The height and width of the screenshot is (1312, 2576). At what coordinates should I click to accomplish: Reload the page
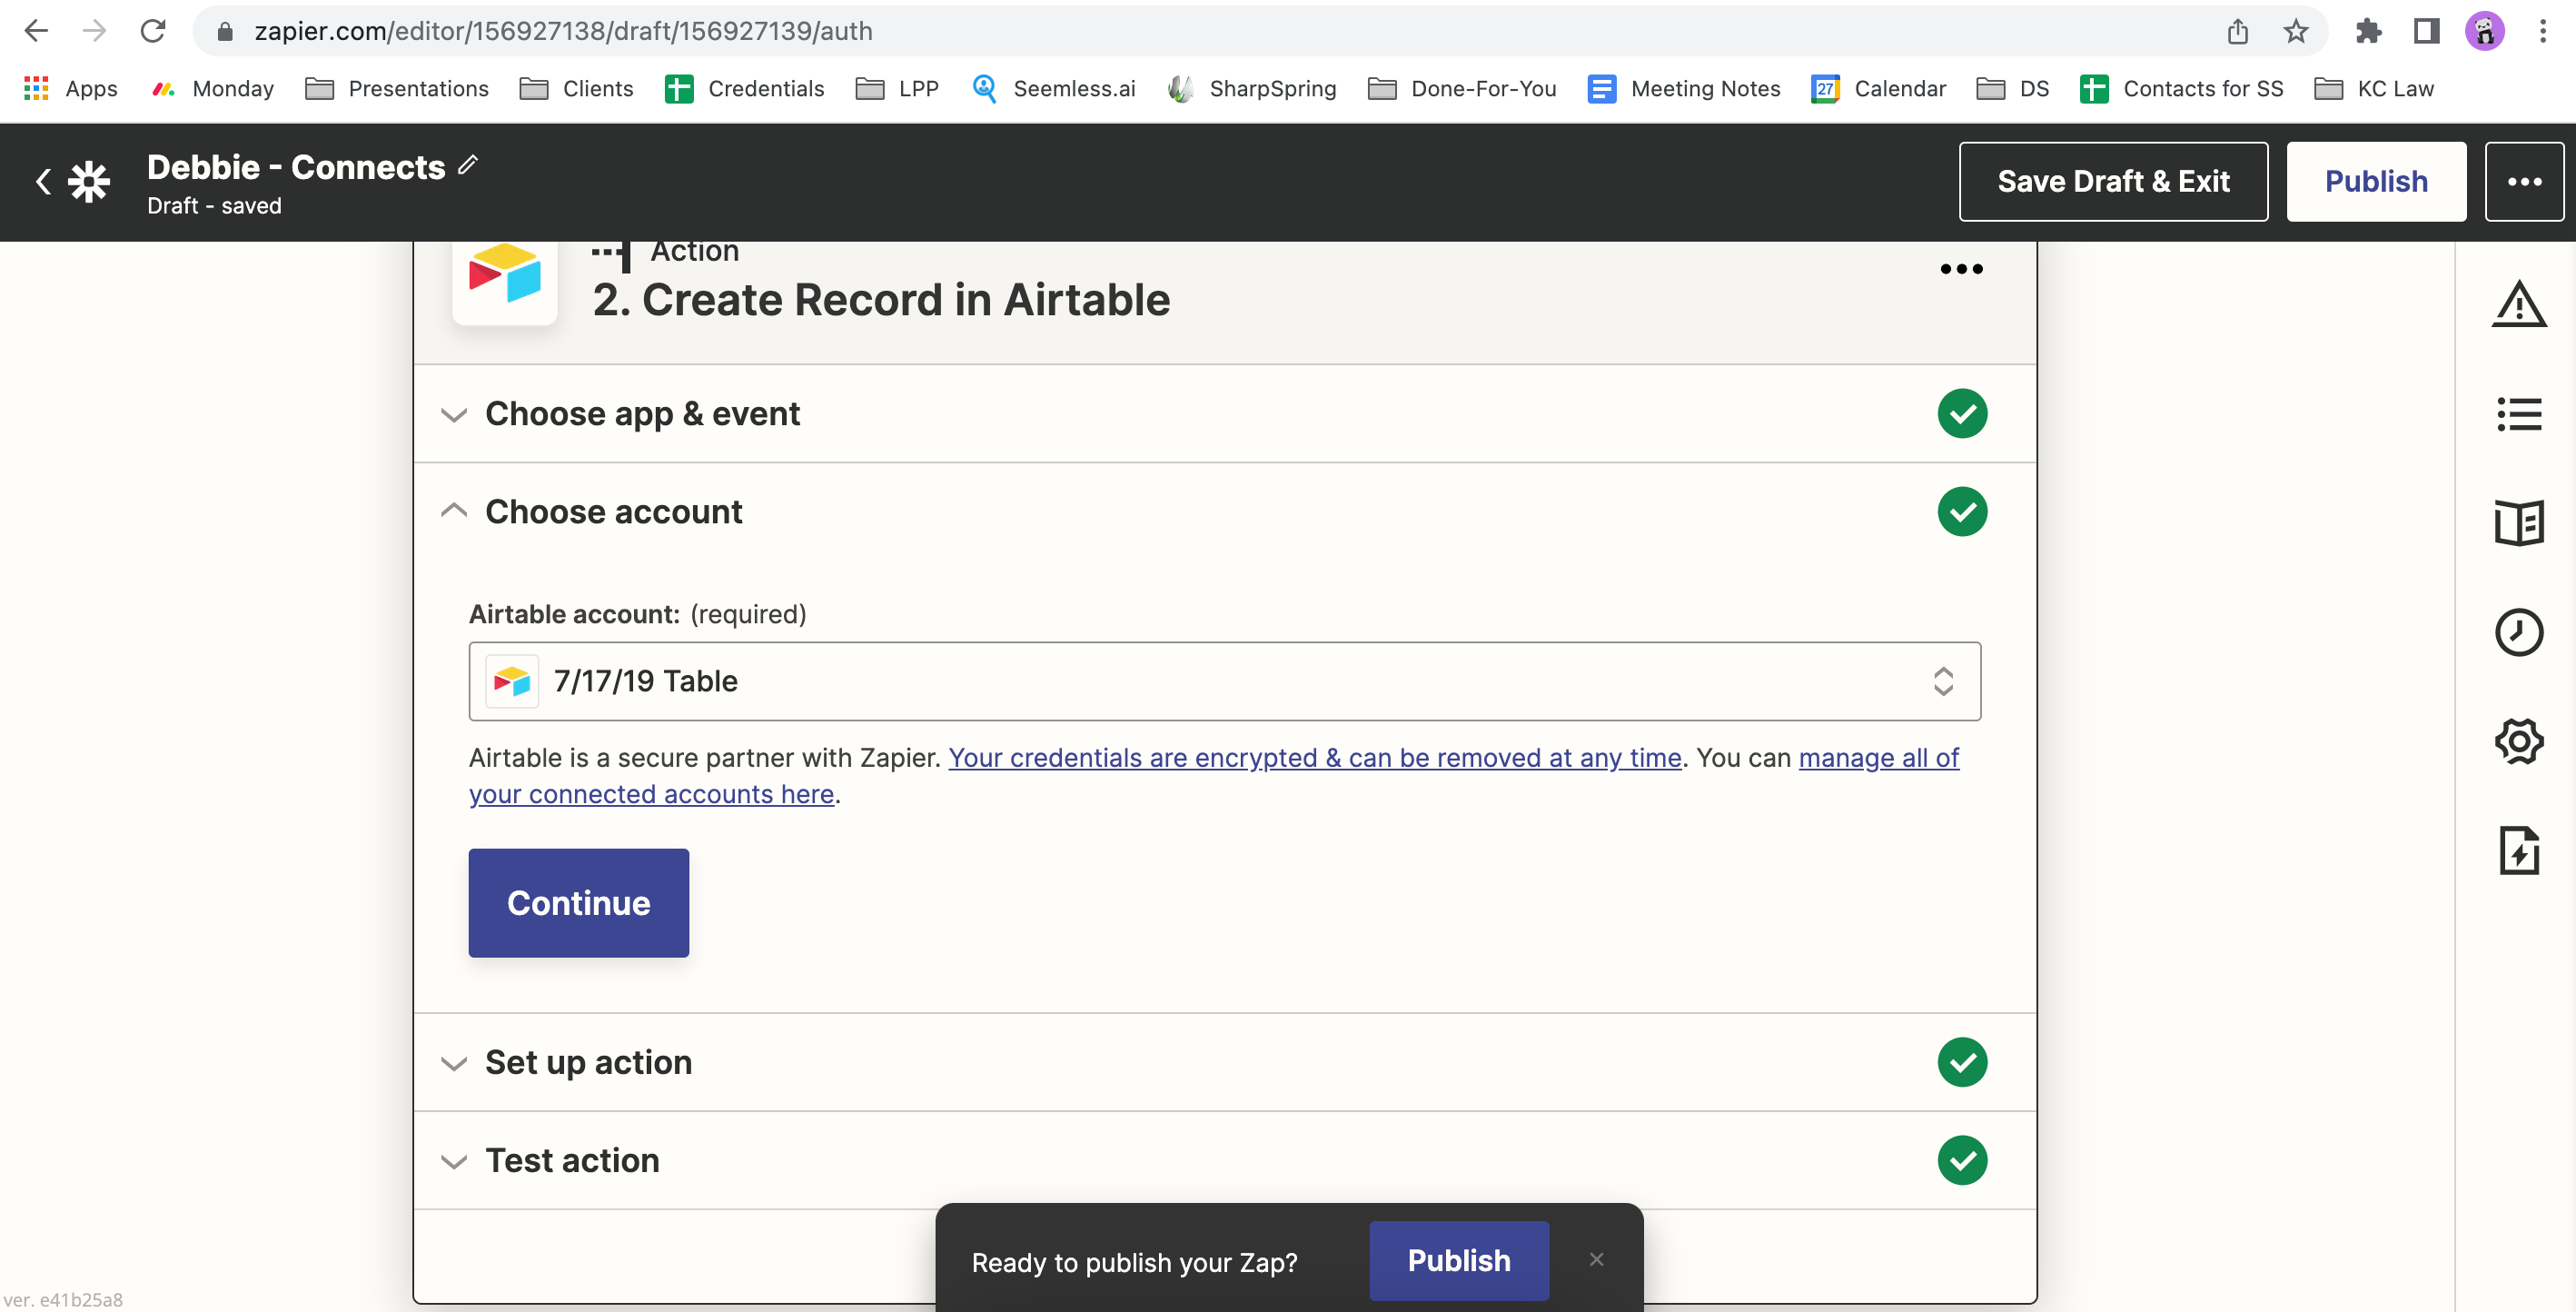pyautogui.click(x=153, y=31)
